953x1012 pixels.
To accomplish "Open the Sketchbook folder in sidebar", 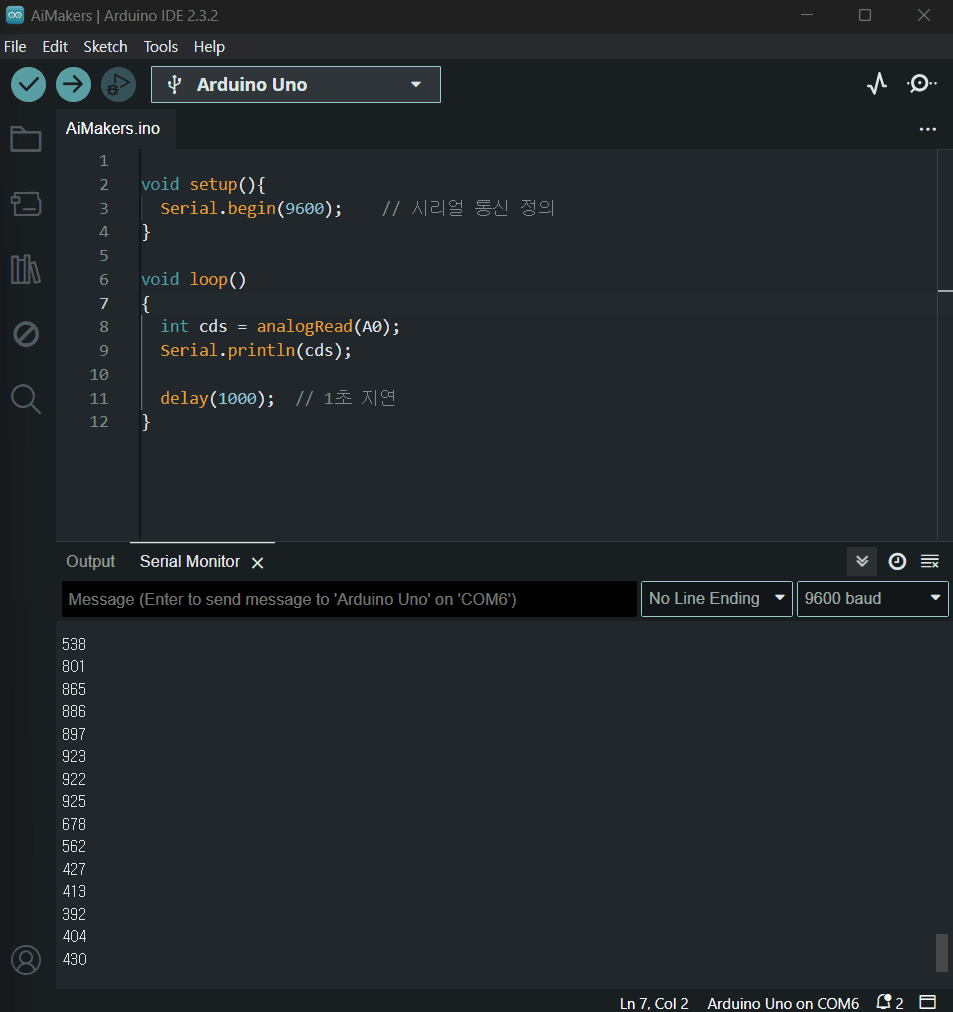I will (26, 140).
